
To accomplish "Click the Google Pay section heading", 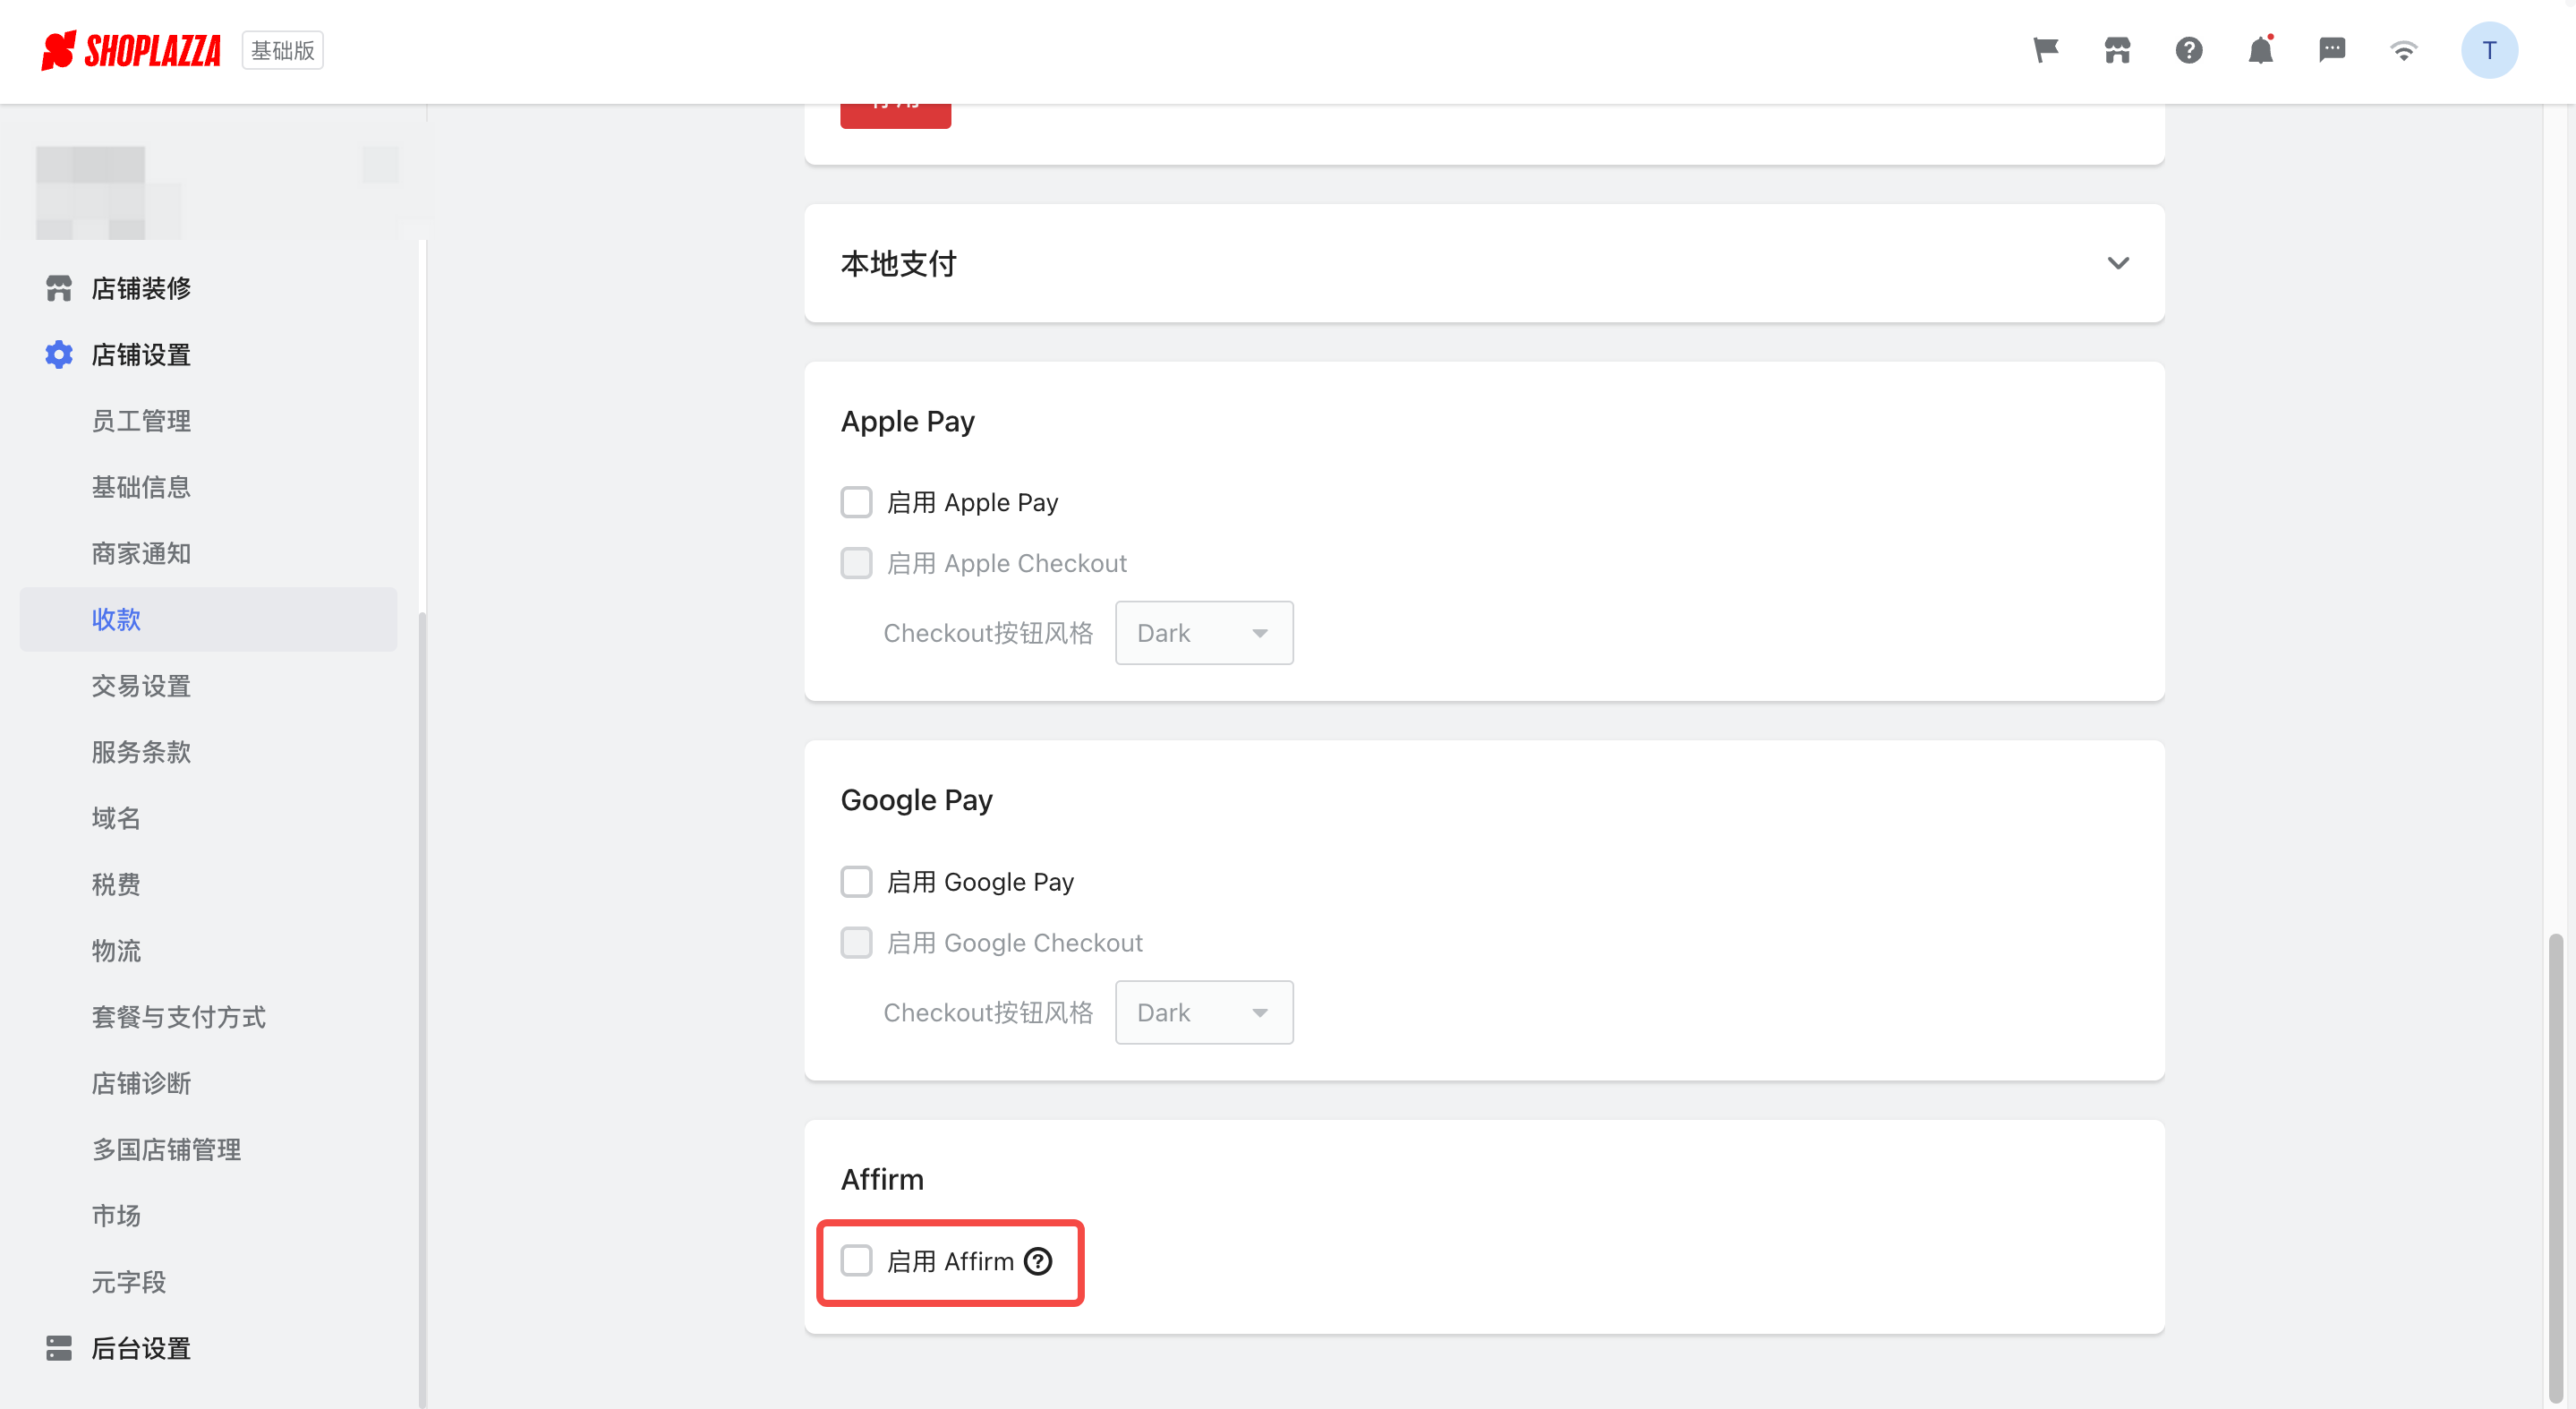I will (916, 800).
